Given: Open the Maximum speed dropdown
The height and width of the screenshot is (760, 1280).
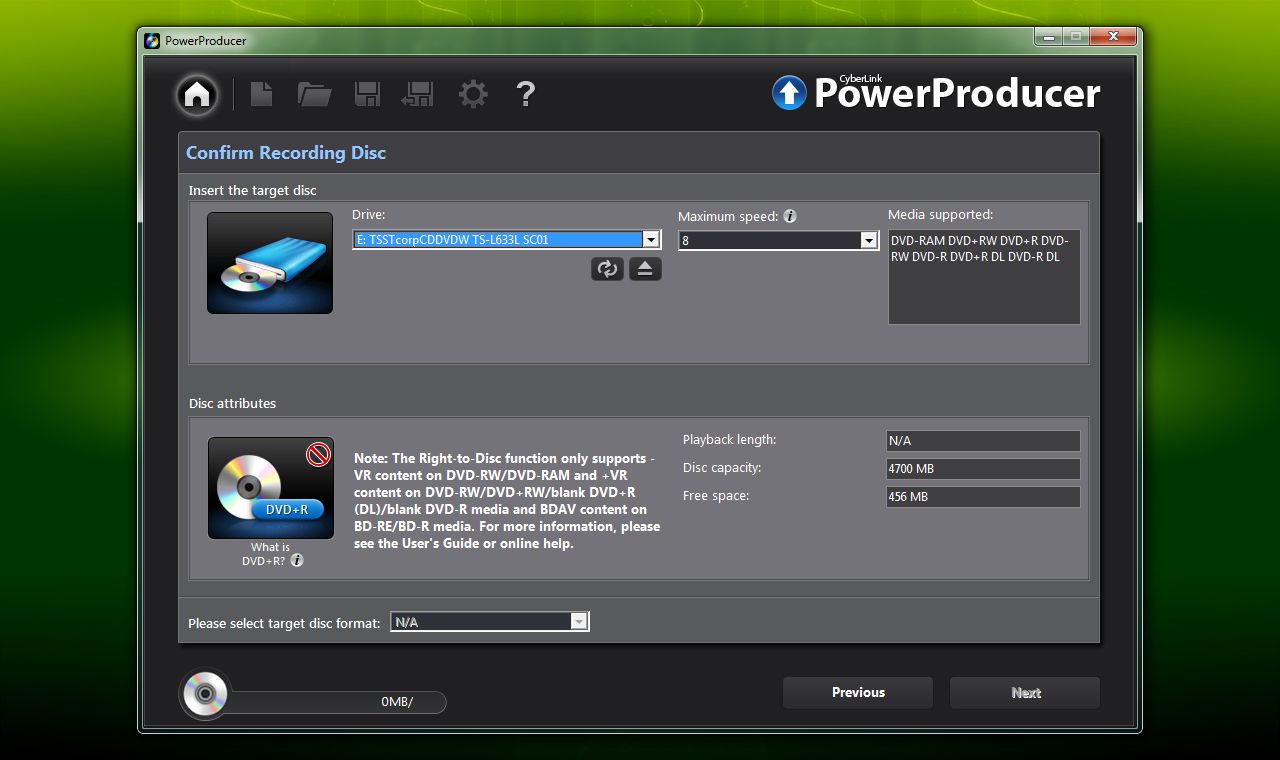Looking at the screenshot, I should point(869,240).
